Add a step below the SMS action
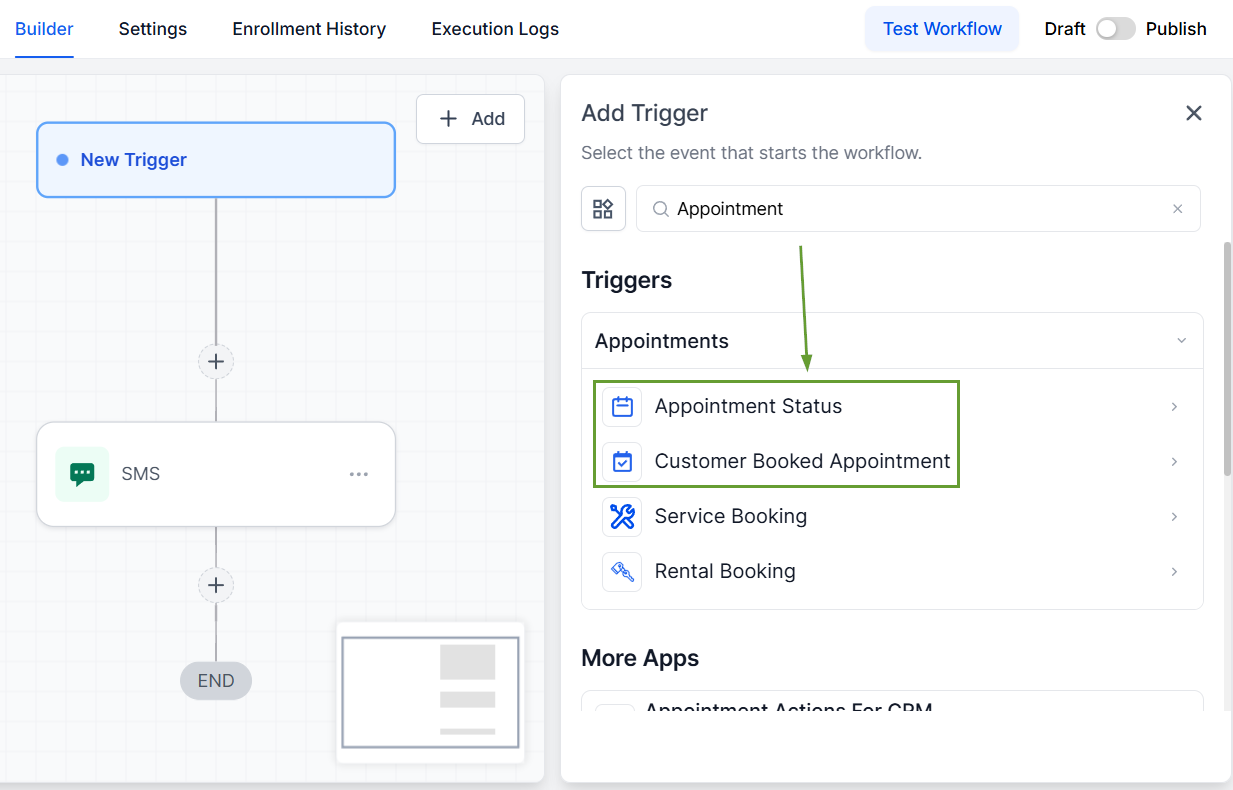This screenshot has height=790, width=1233. click(x=216, y=585)
